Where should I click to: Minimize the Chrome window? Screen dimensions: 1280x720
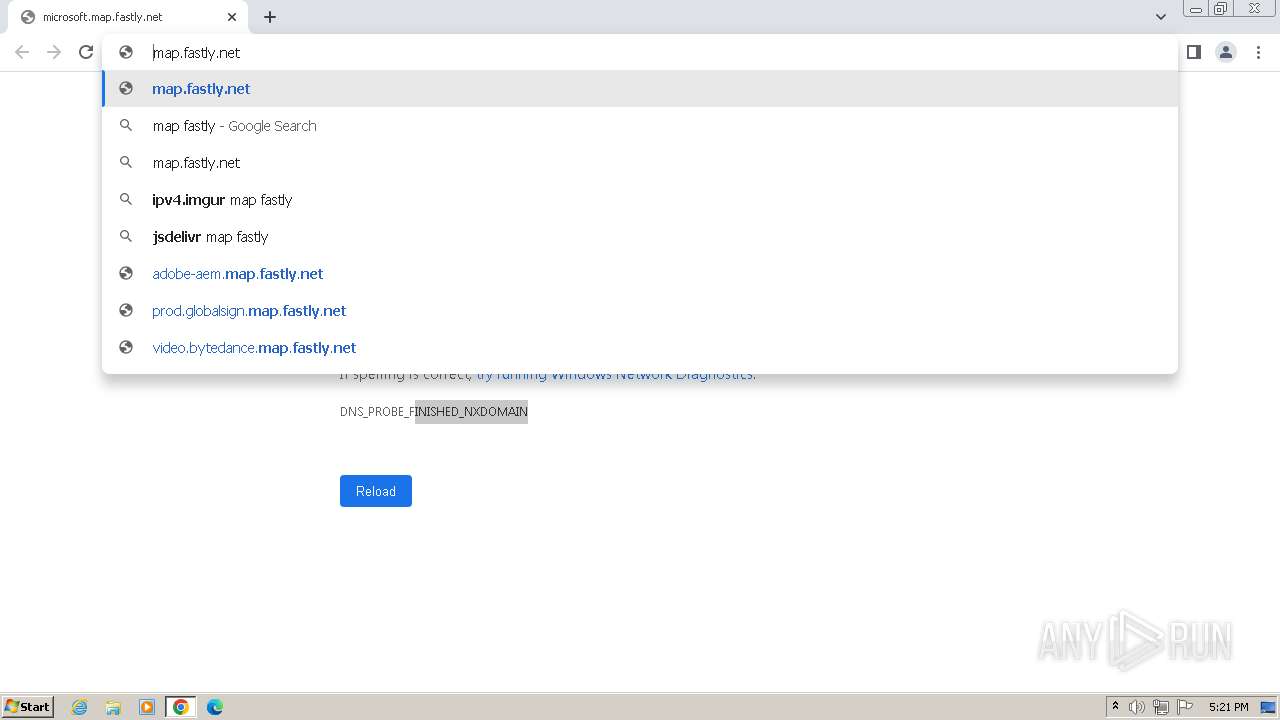click(x=1196, y=9)
